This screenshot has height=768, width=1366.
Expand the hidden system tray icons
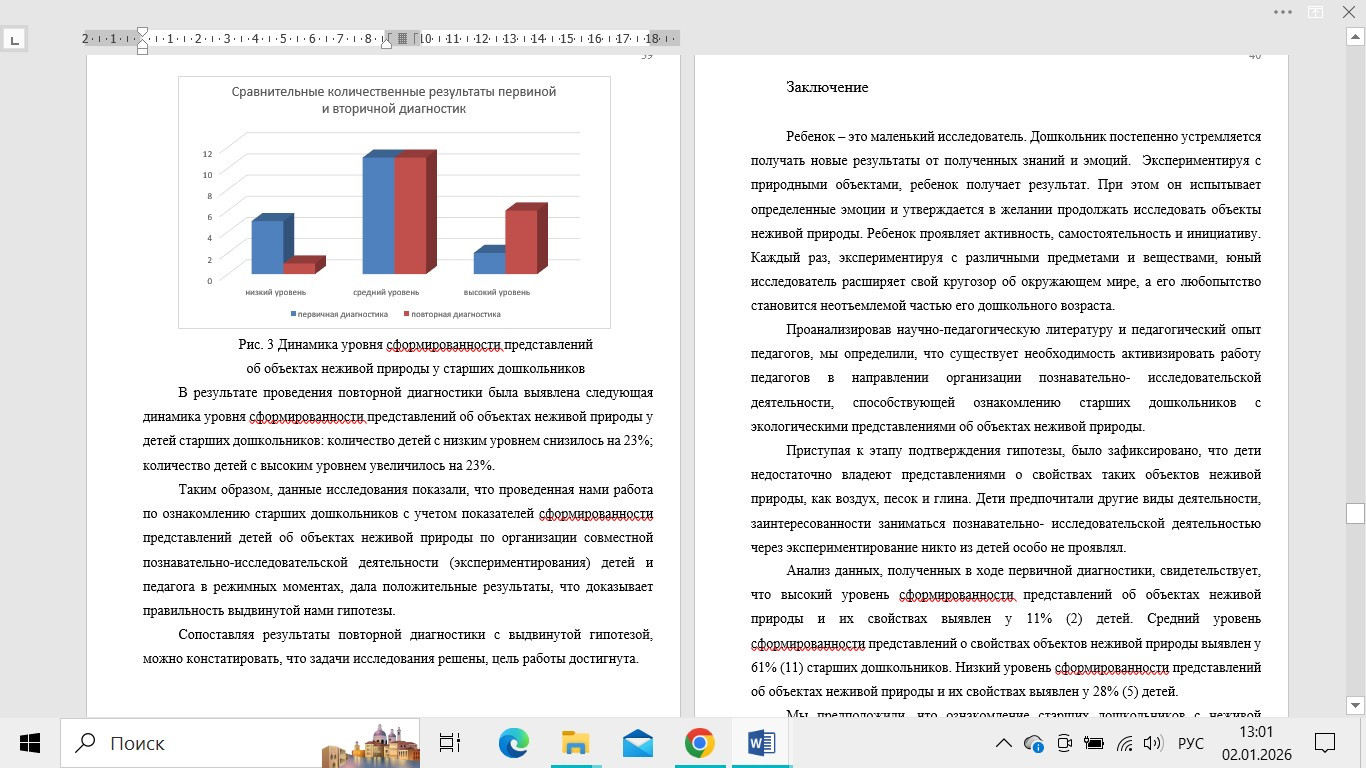click(x=1003, y=743)
